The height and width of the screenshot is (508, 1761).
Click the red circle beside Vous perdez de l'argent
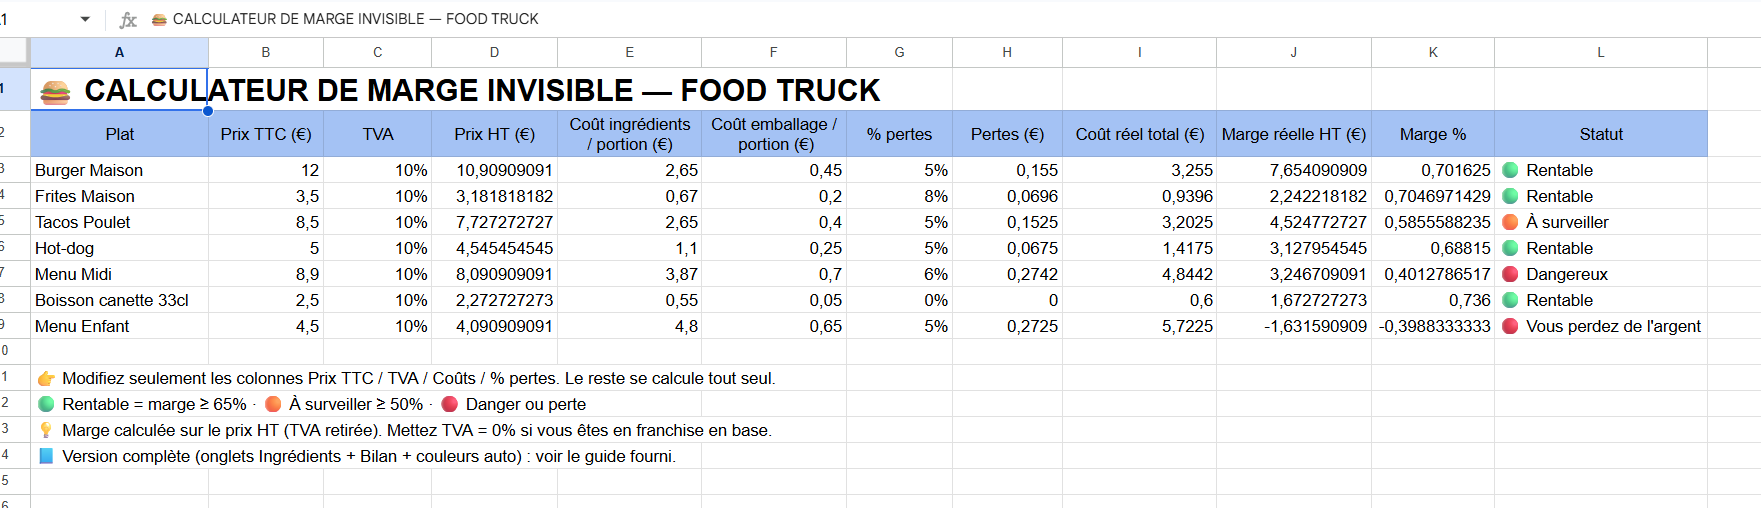coord(1510,326)
